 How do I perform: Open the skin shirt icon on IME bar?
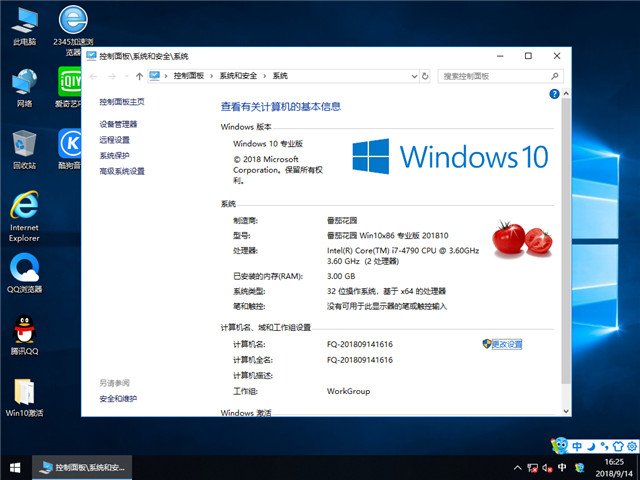point(618,447)
